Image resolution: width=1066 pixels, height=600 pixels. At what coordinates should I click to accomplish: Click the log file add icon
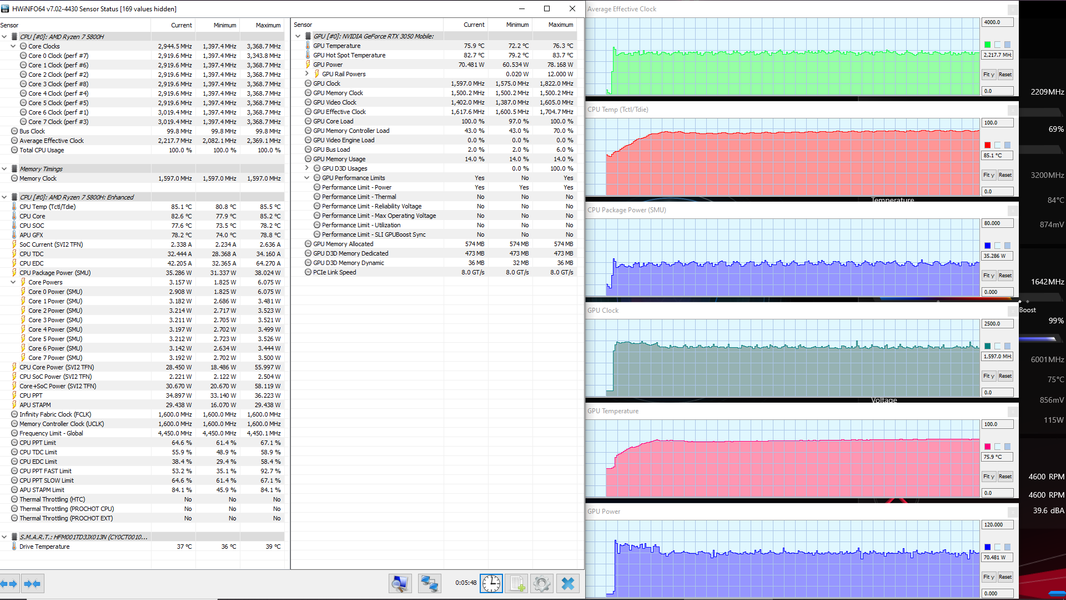tap(517, 583)
